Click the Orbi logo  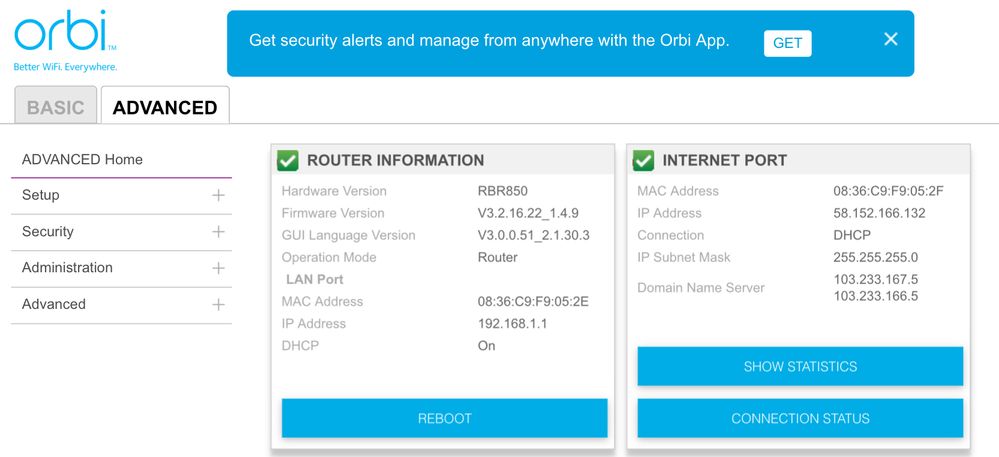pos(65,43)
